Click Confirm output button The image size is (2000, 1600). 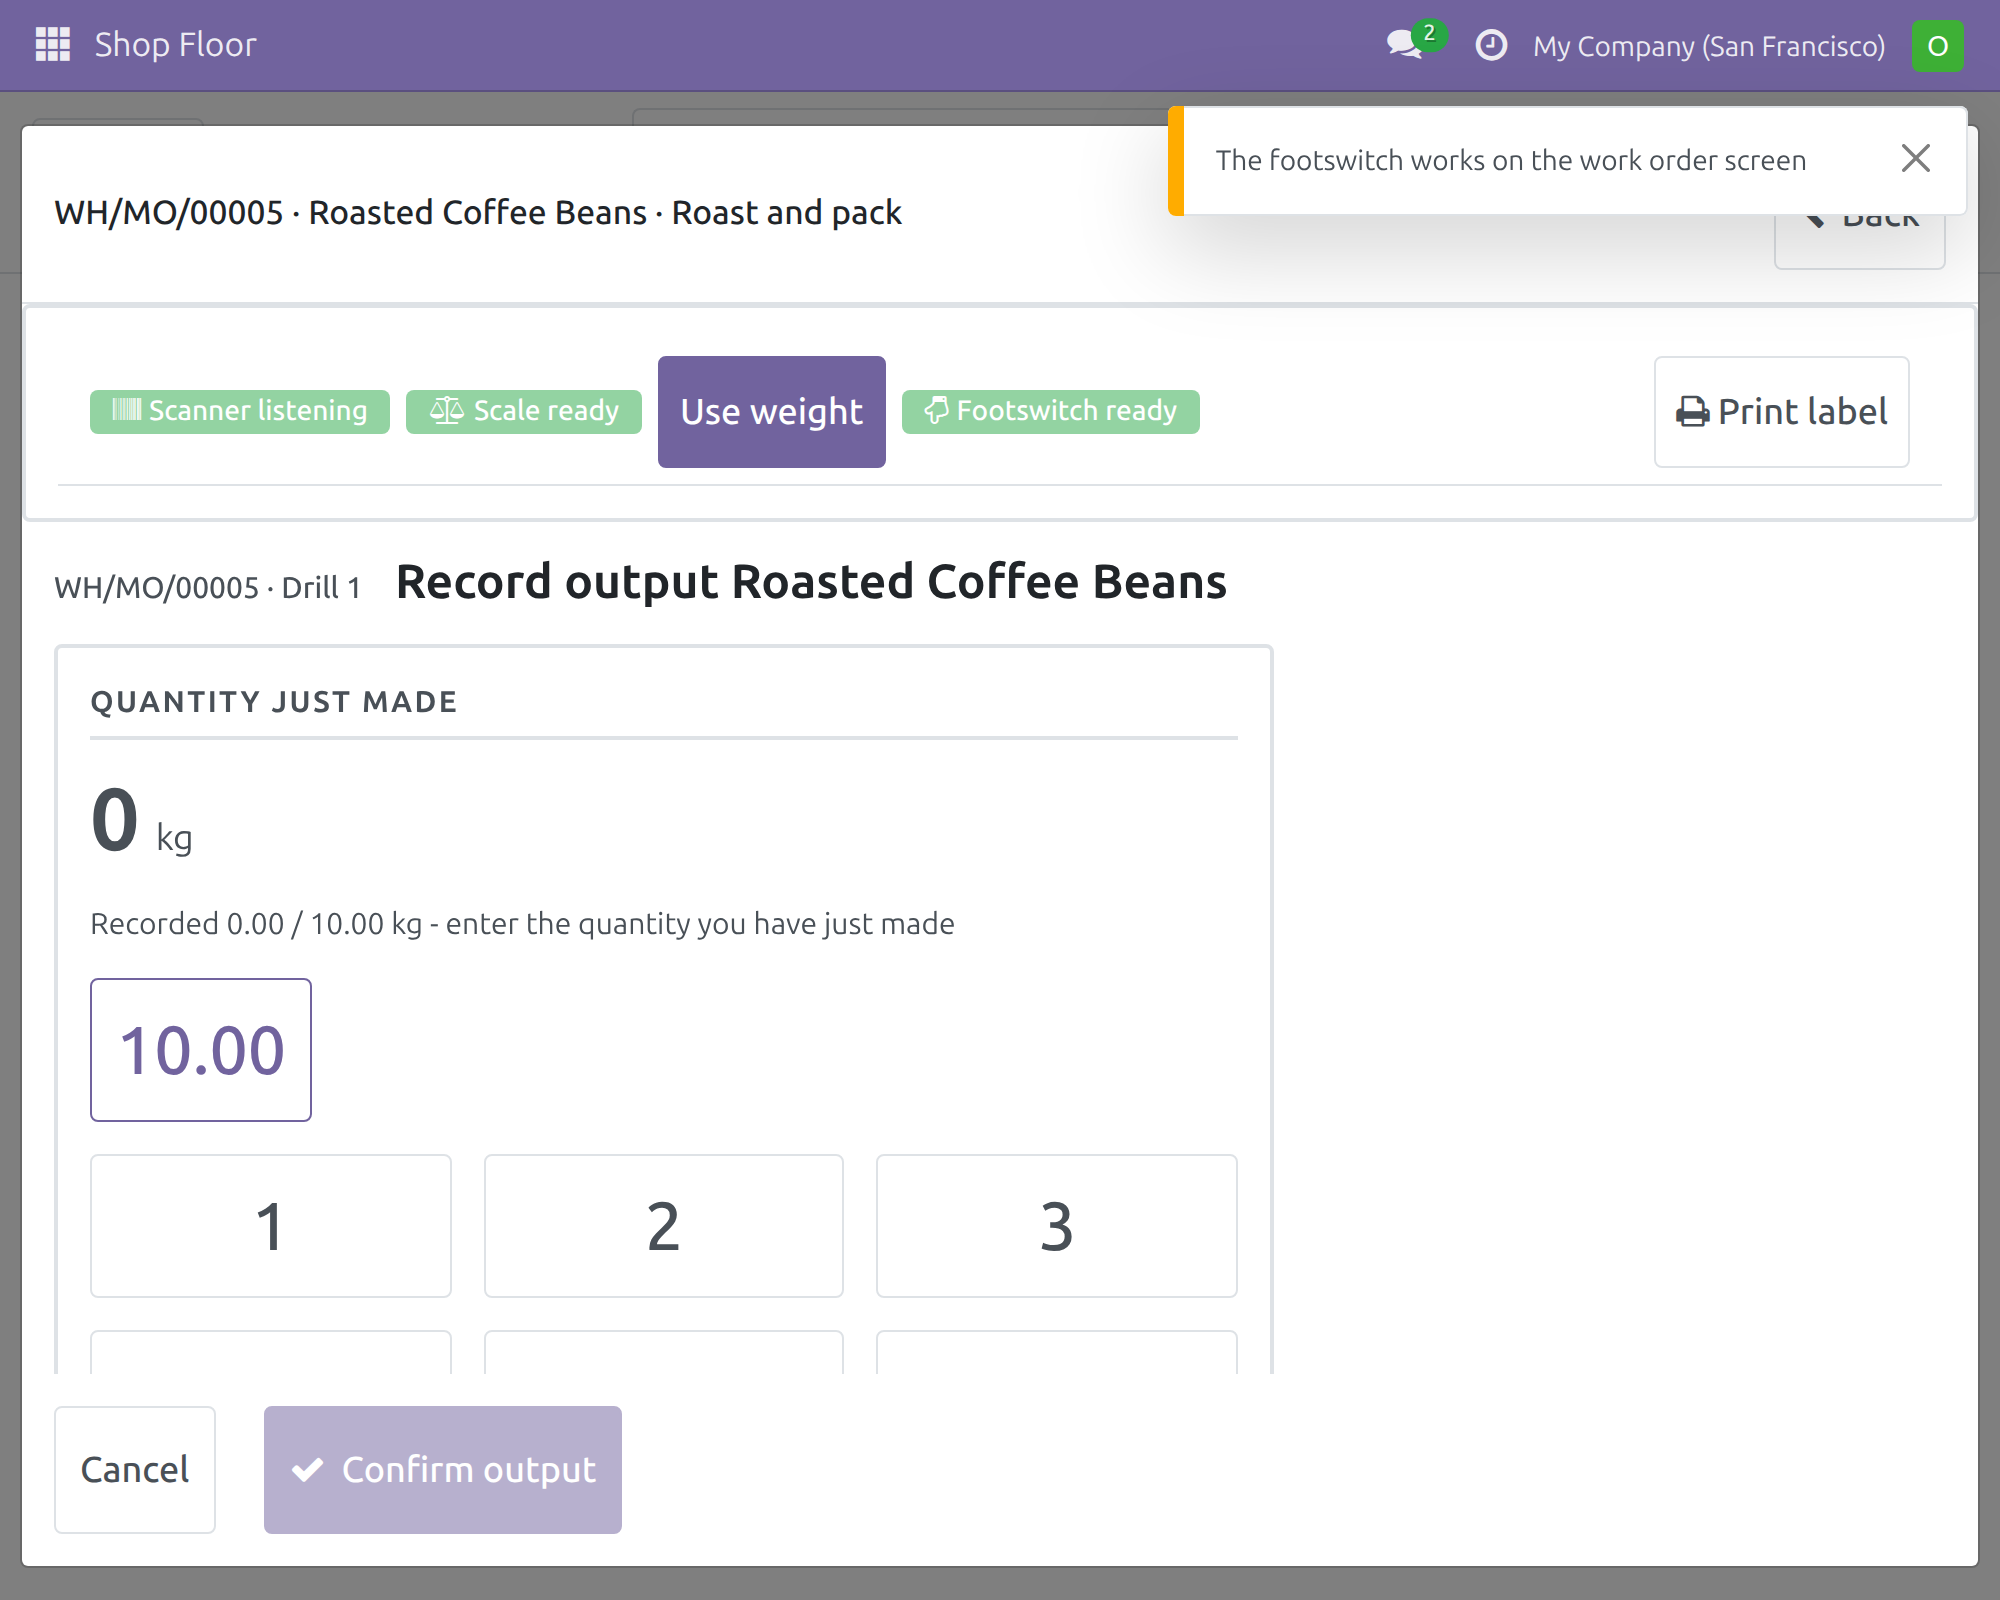443,1470
